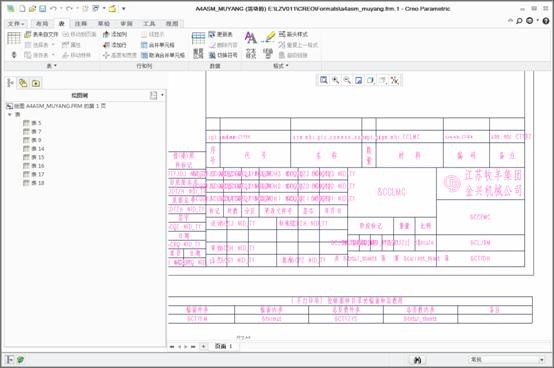Click the 属性 (properties) button

pyautogui.click(x=71, y=45)
